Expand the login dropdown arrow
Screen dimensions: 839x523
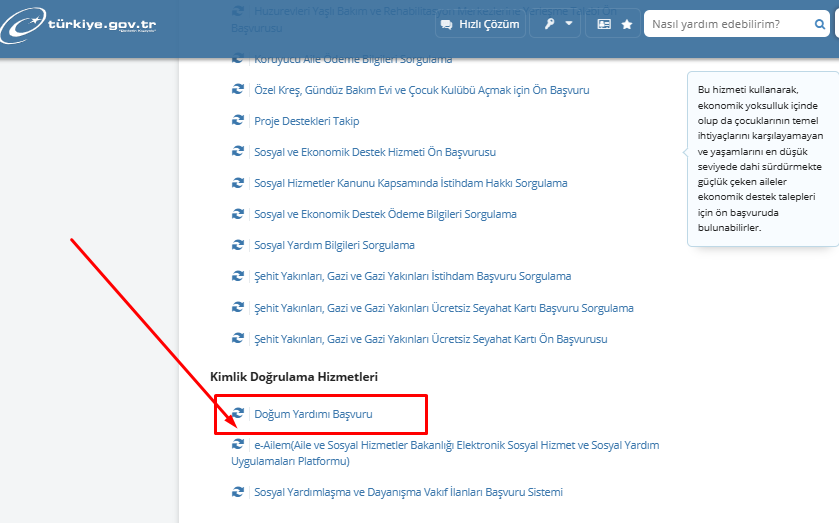coord(569,24)
